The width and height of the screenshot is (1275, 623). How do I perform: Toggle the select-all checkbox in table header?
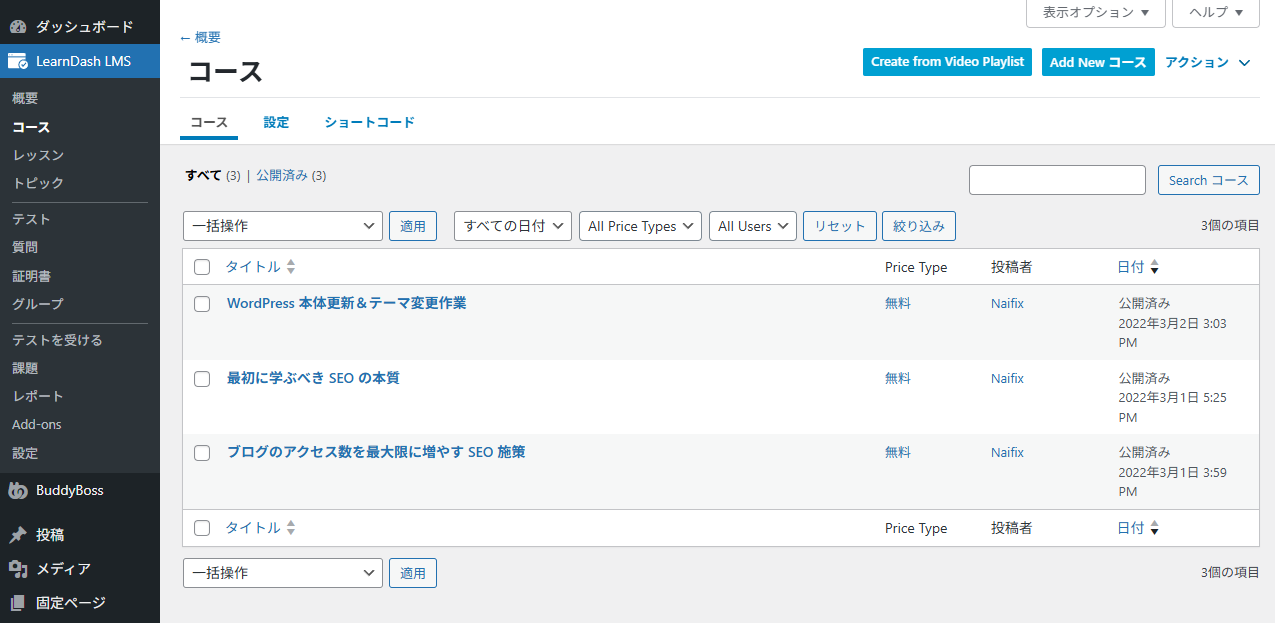tap(202, 267)
